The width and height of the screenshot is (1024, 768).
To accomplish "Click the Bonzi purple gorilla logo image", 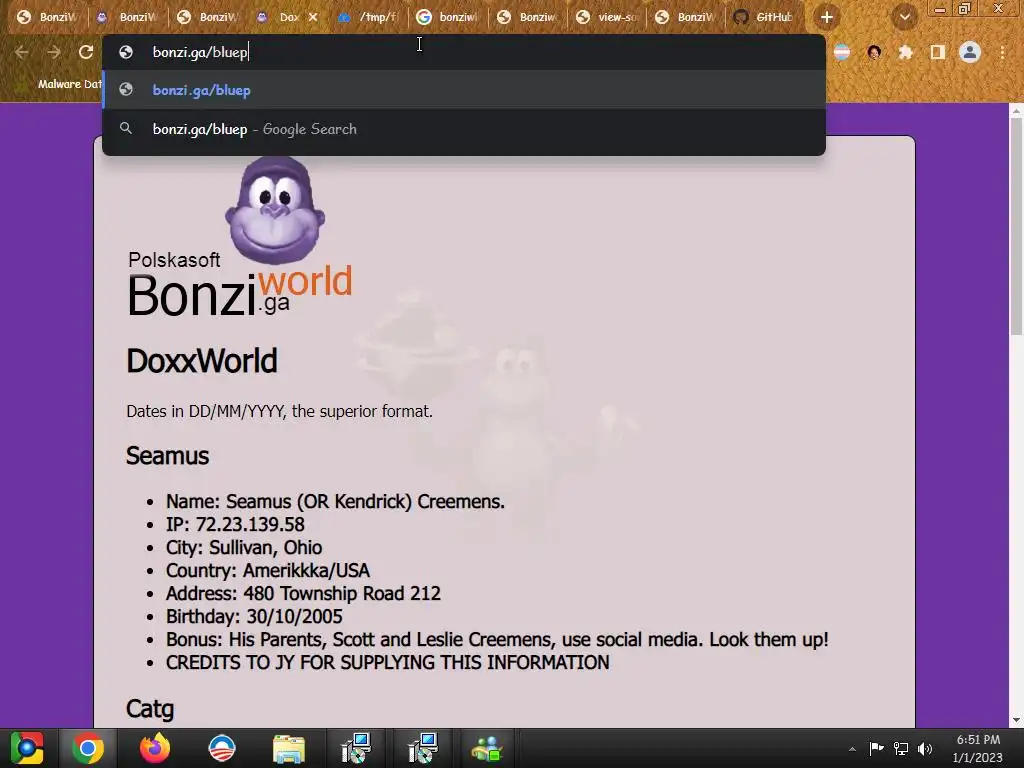I will point(275,210).
